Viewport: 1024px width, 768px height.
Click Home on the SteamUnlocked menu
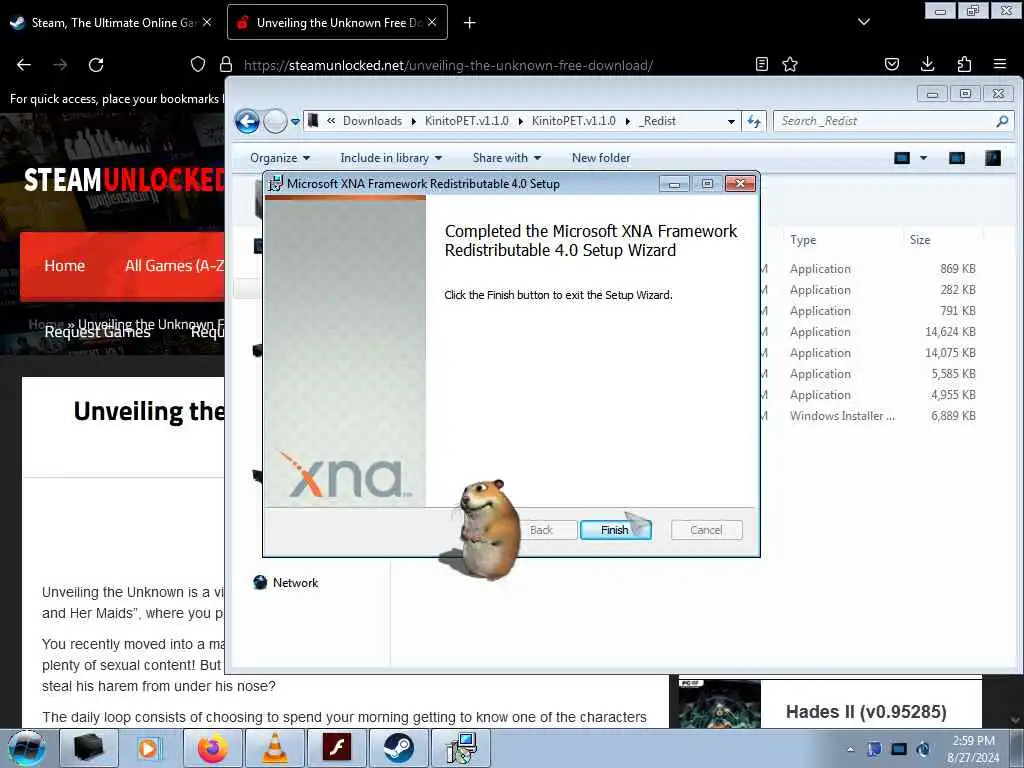(65, 266)
